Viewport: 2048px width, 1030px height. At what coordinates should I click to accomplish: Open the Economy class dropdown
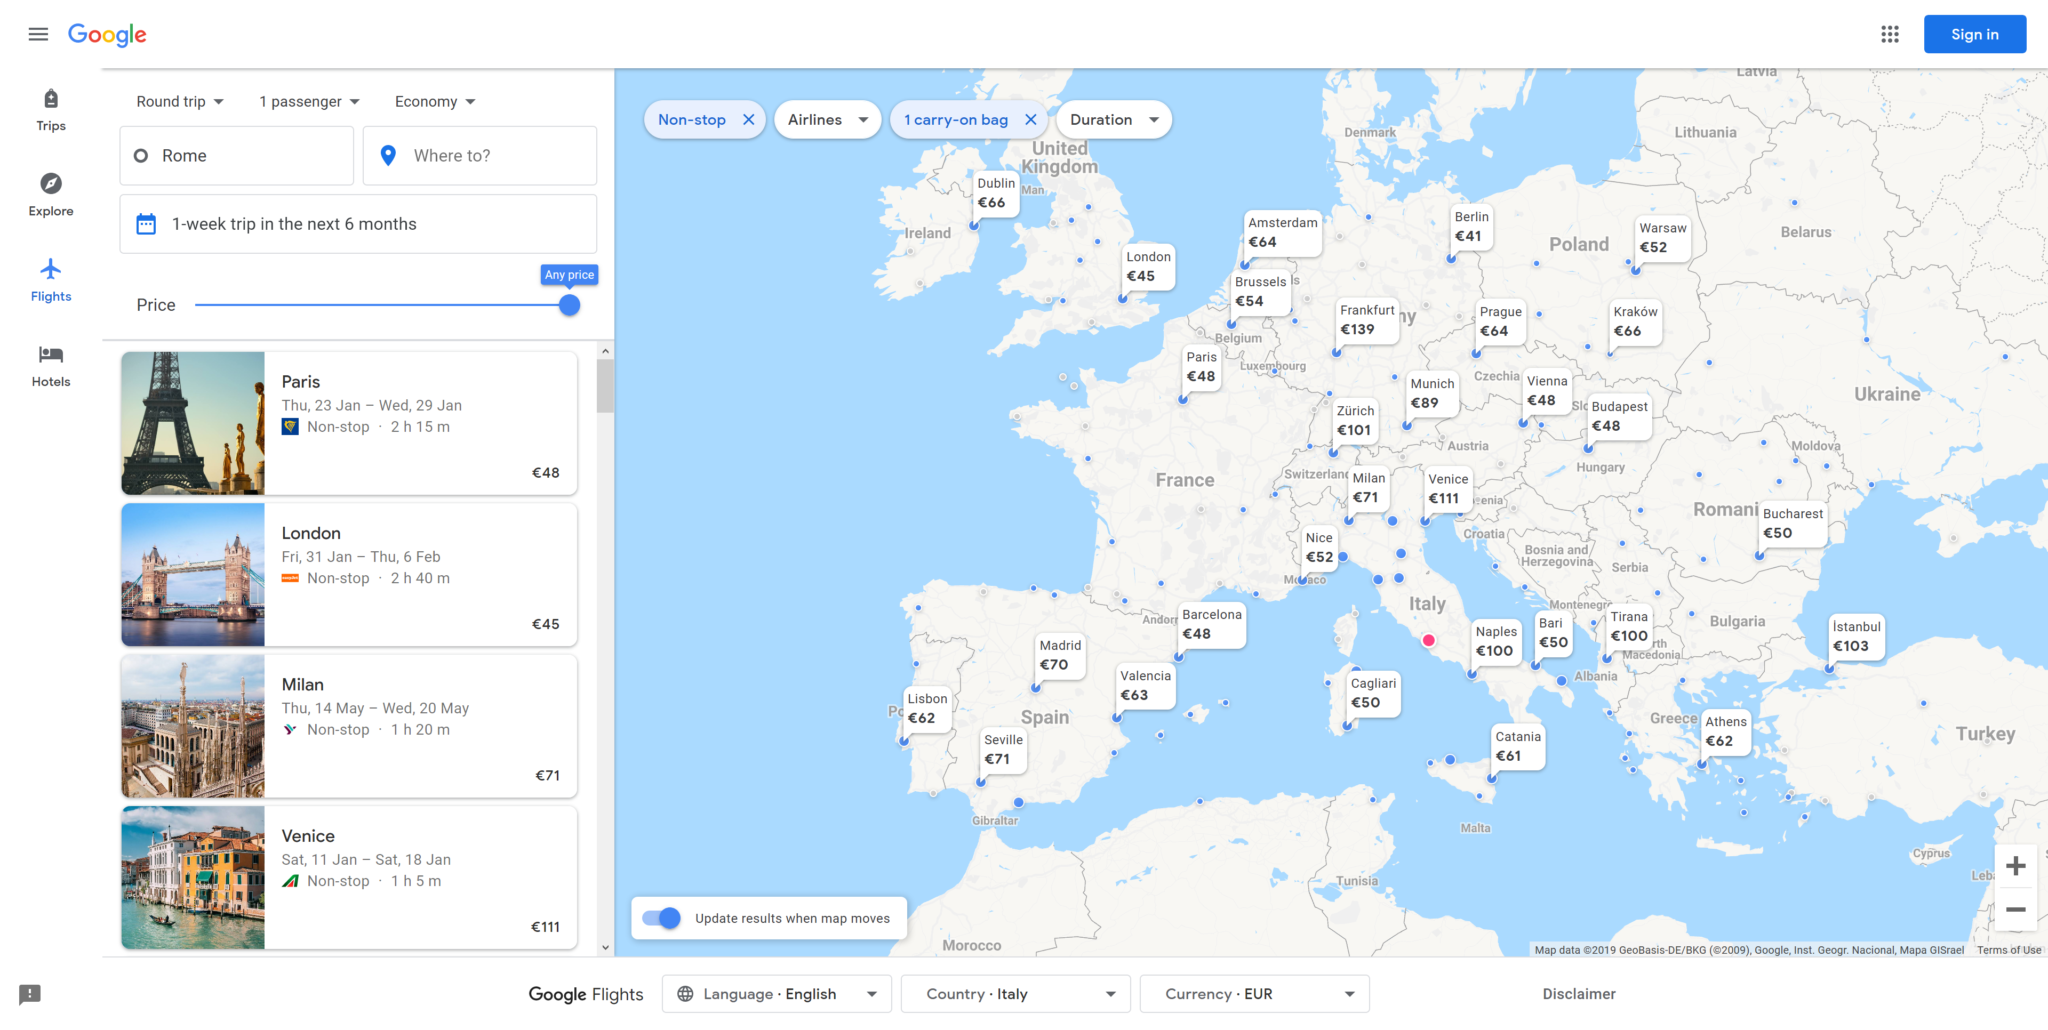(x=435, y=101)
